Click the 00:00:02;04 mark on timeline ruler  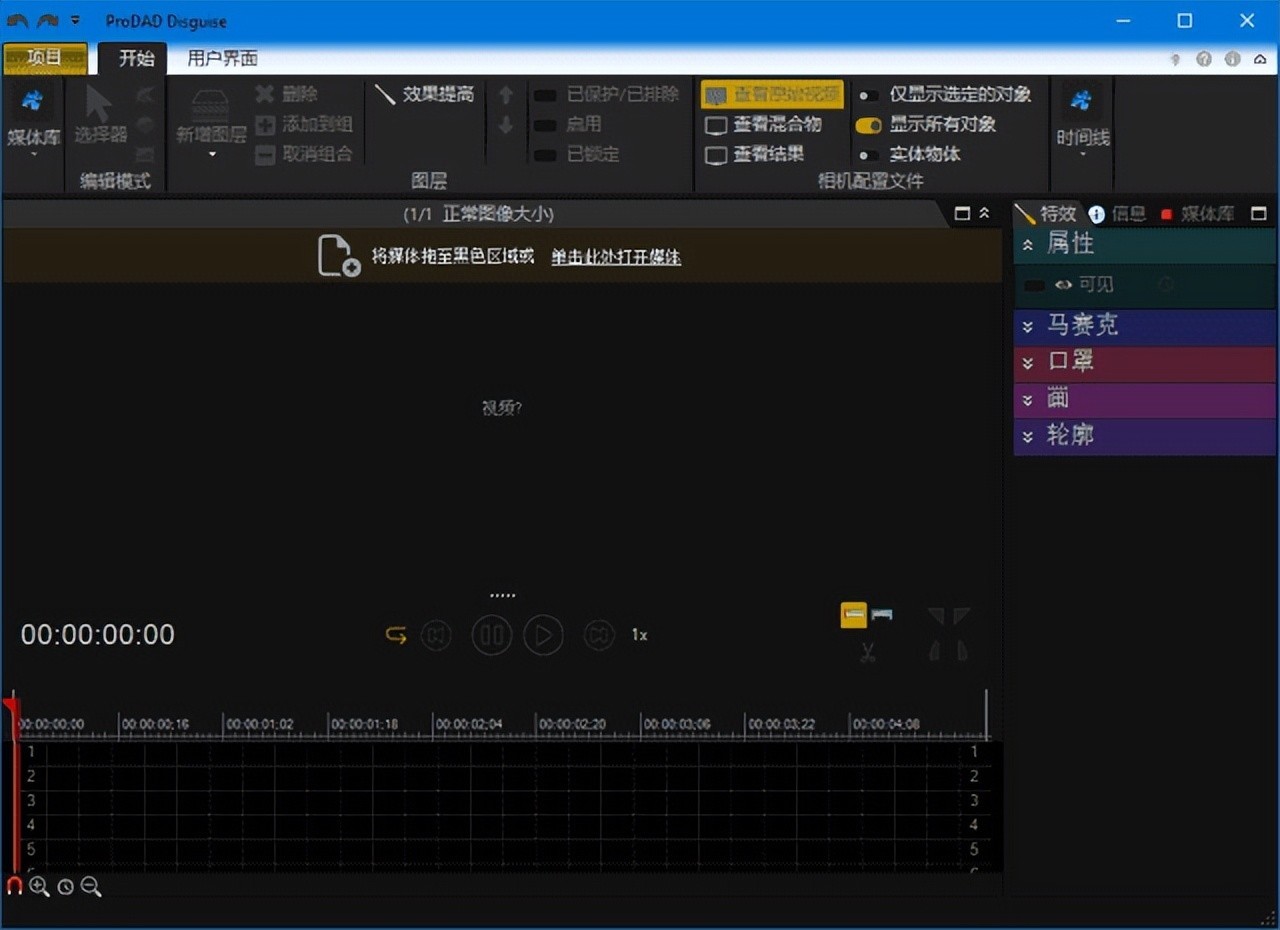[468, 723]
